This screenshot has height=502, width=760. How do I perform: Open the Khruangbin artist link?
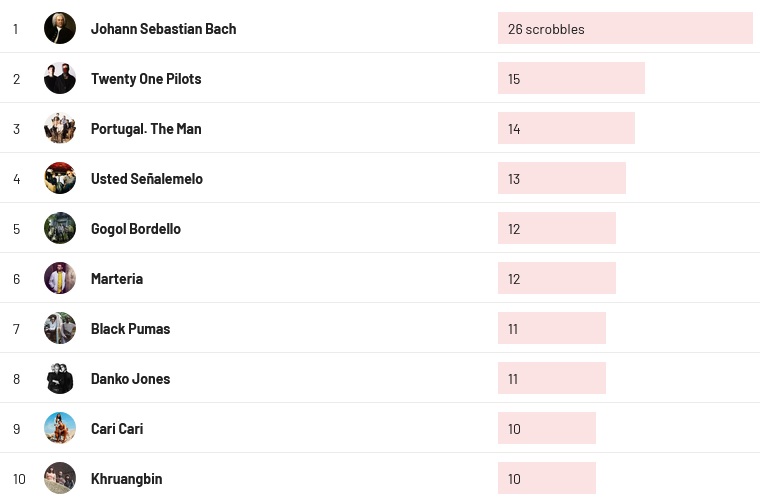pyautogui.click(x=125, y=479)
